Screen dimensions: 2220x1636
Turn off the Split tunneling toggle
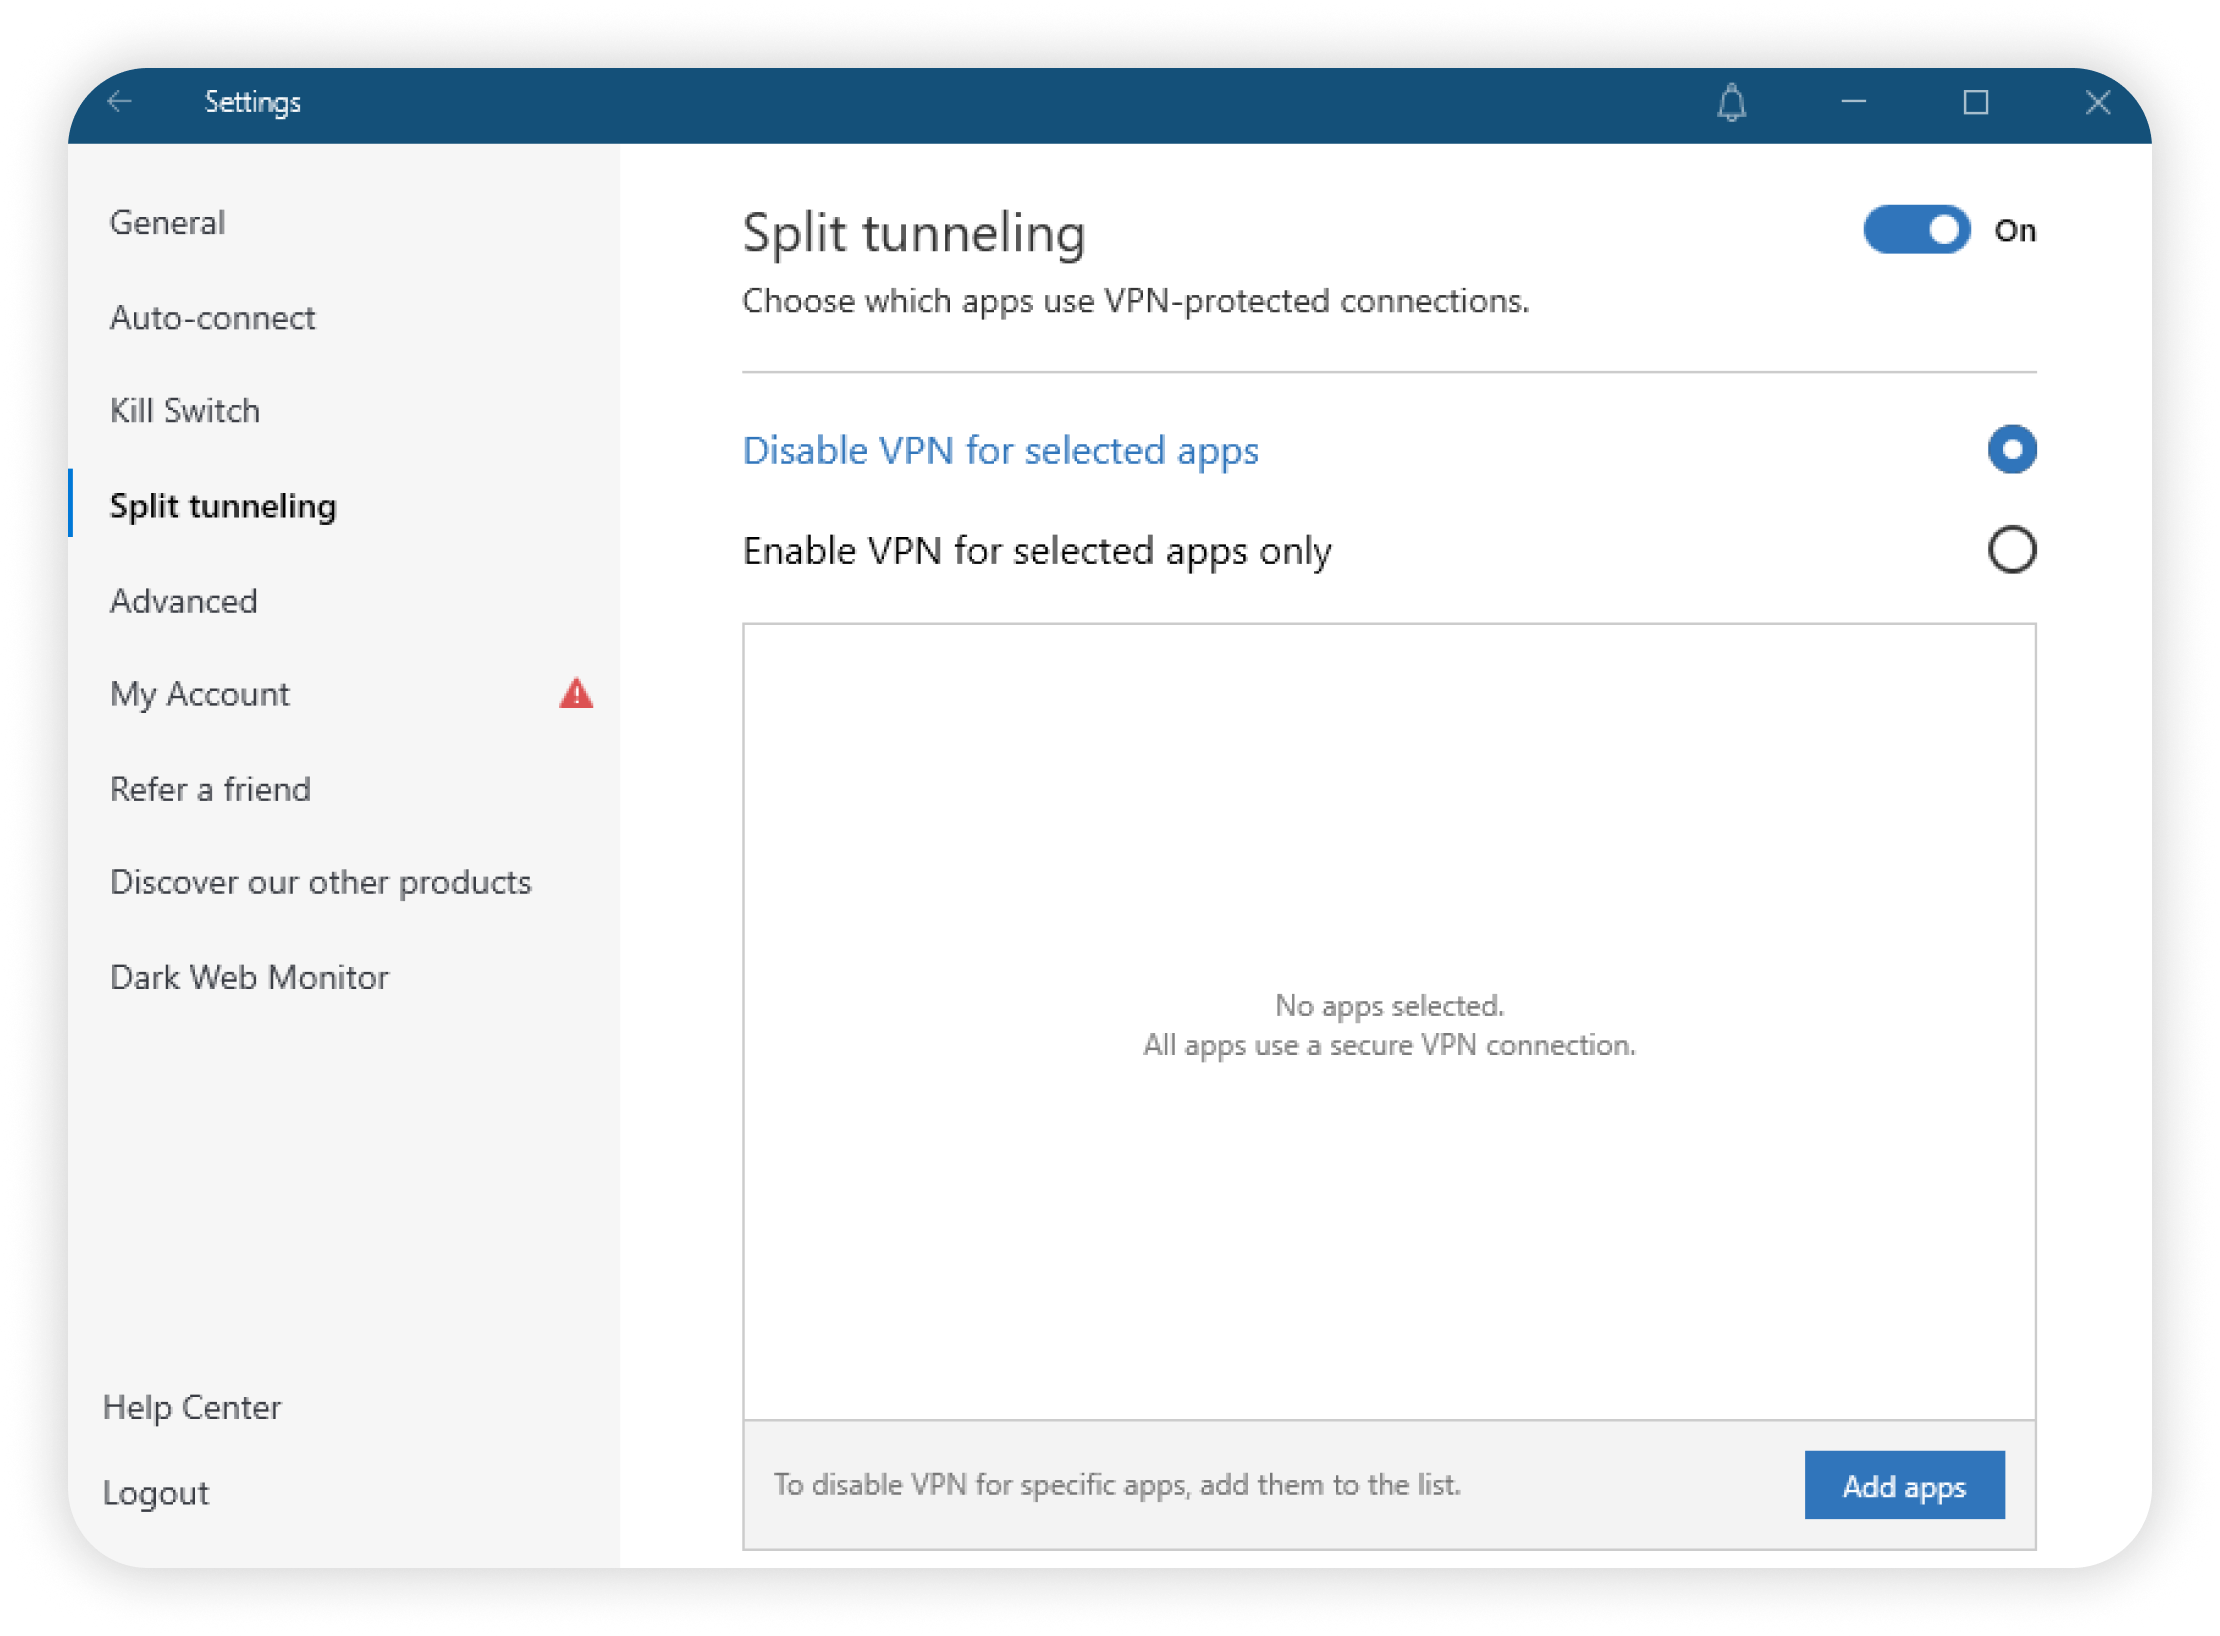(1916, 230)
